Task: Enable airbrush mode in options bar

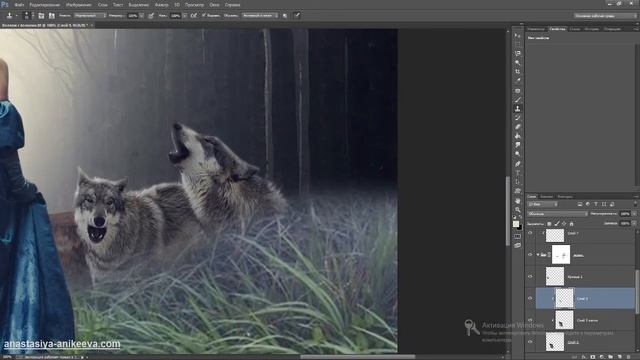Action: (x=193, y=16)
